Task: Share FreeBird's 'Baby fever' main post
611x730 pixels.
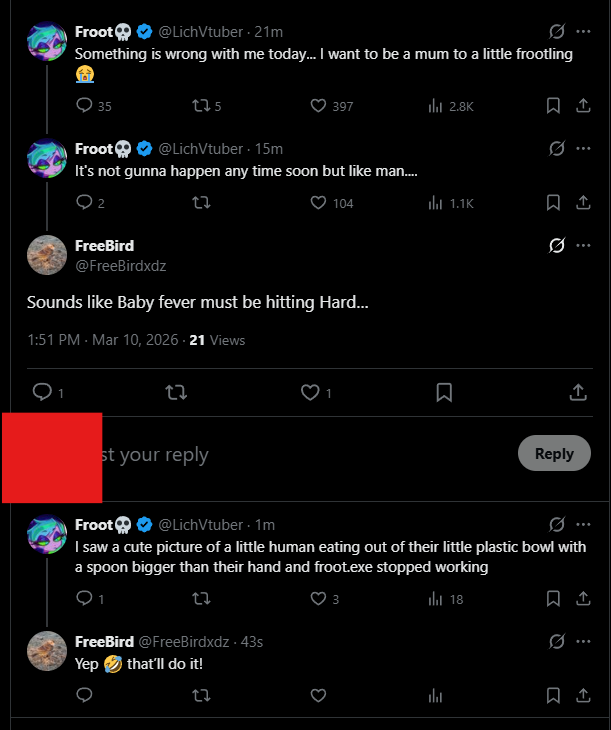Action: [x=578, y=392]
